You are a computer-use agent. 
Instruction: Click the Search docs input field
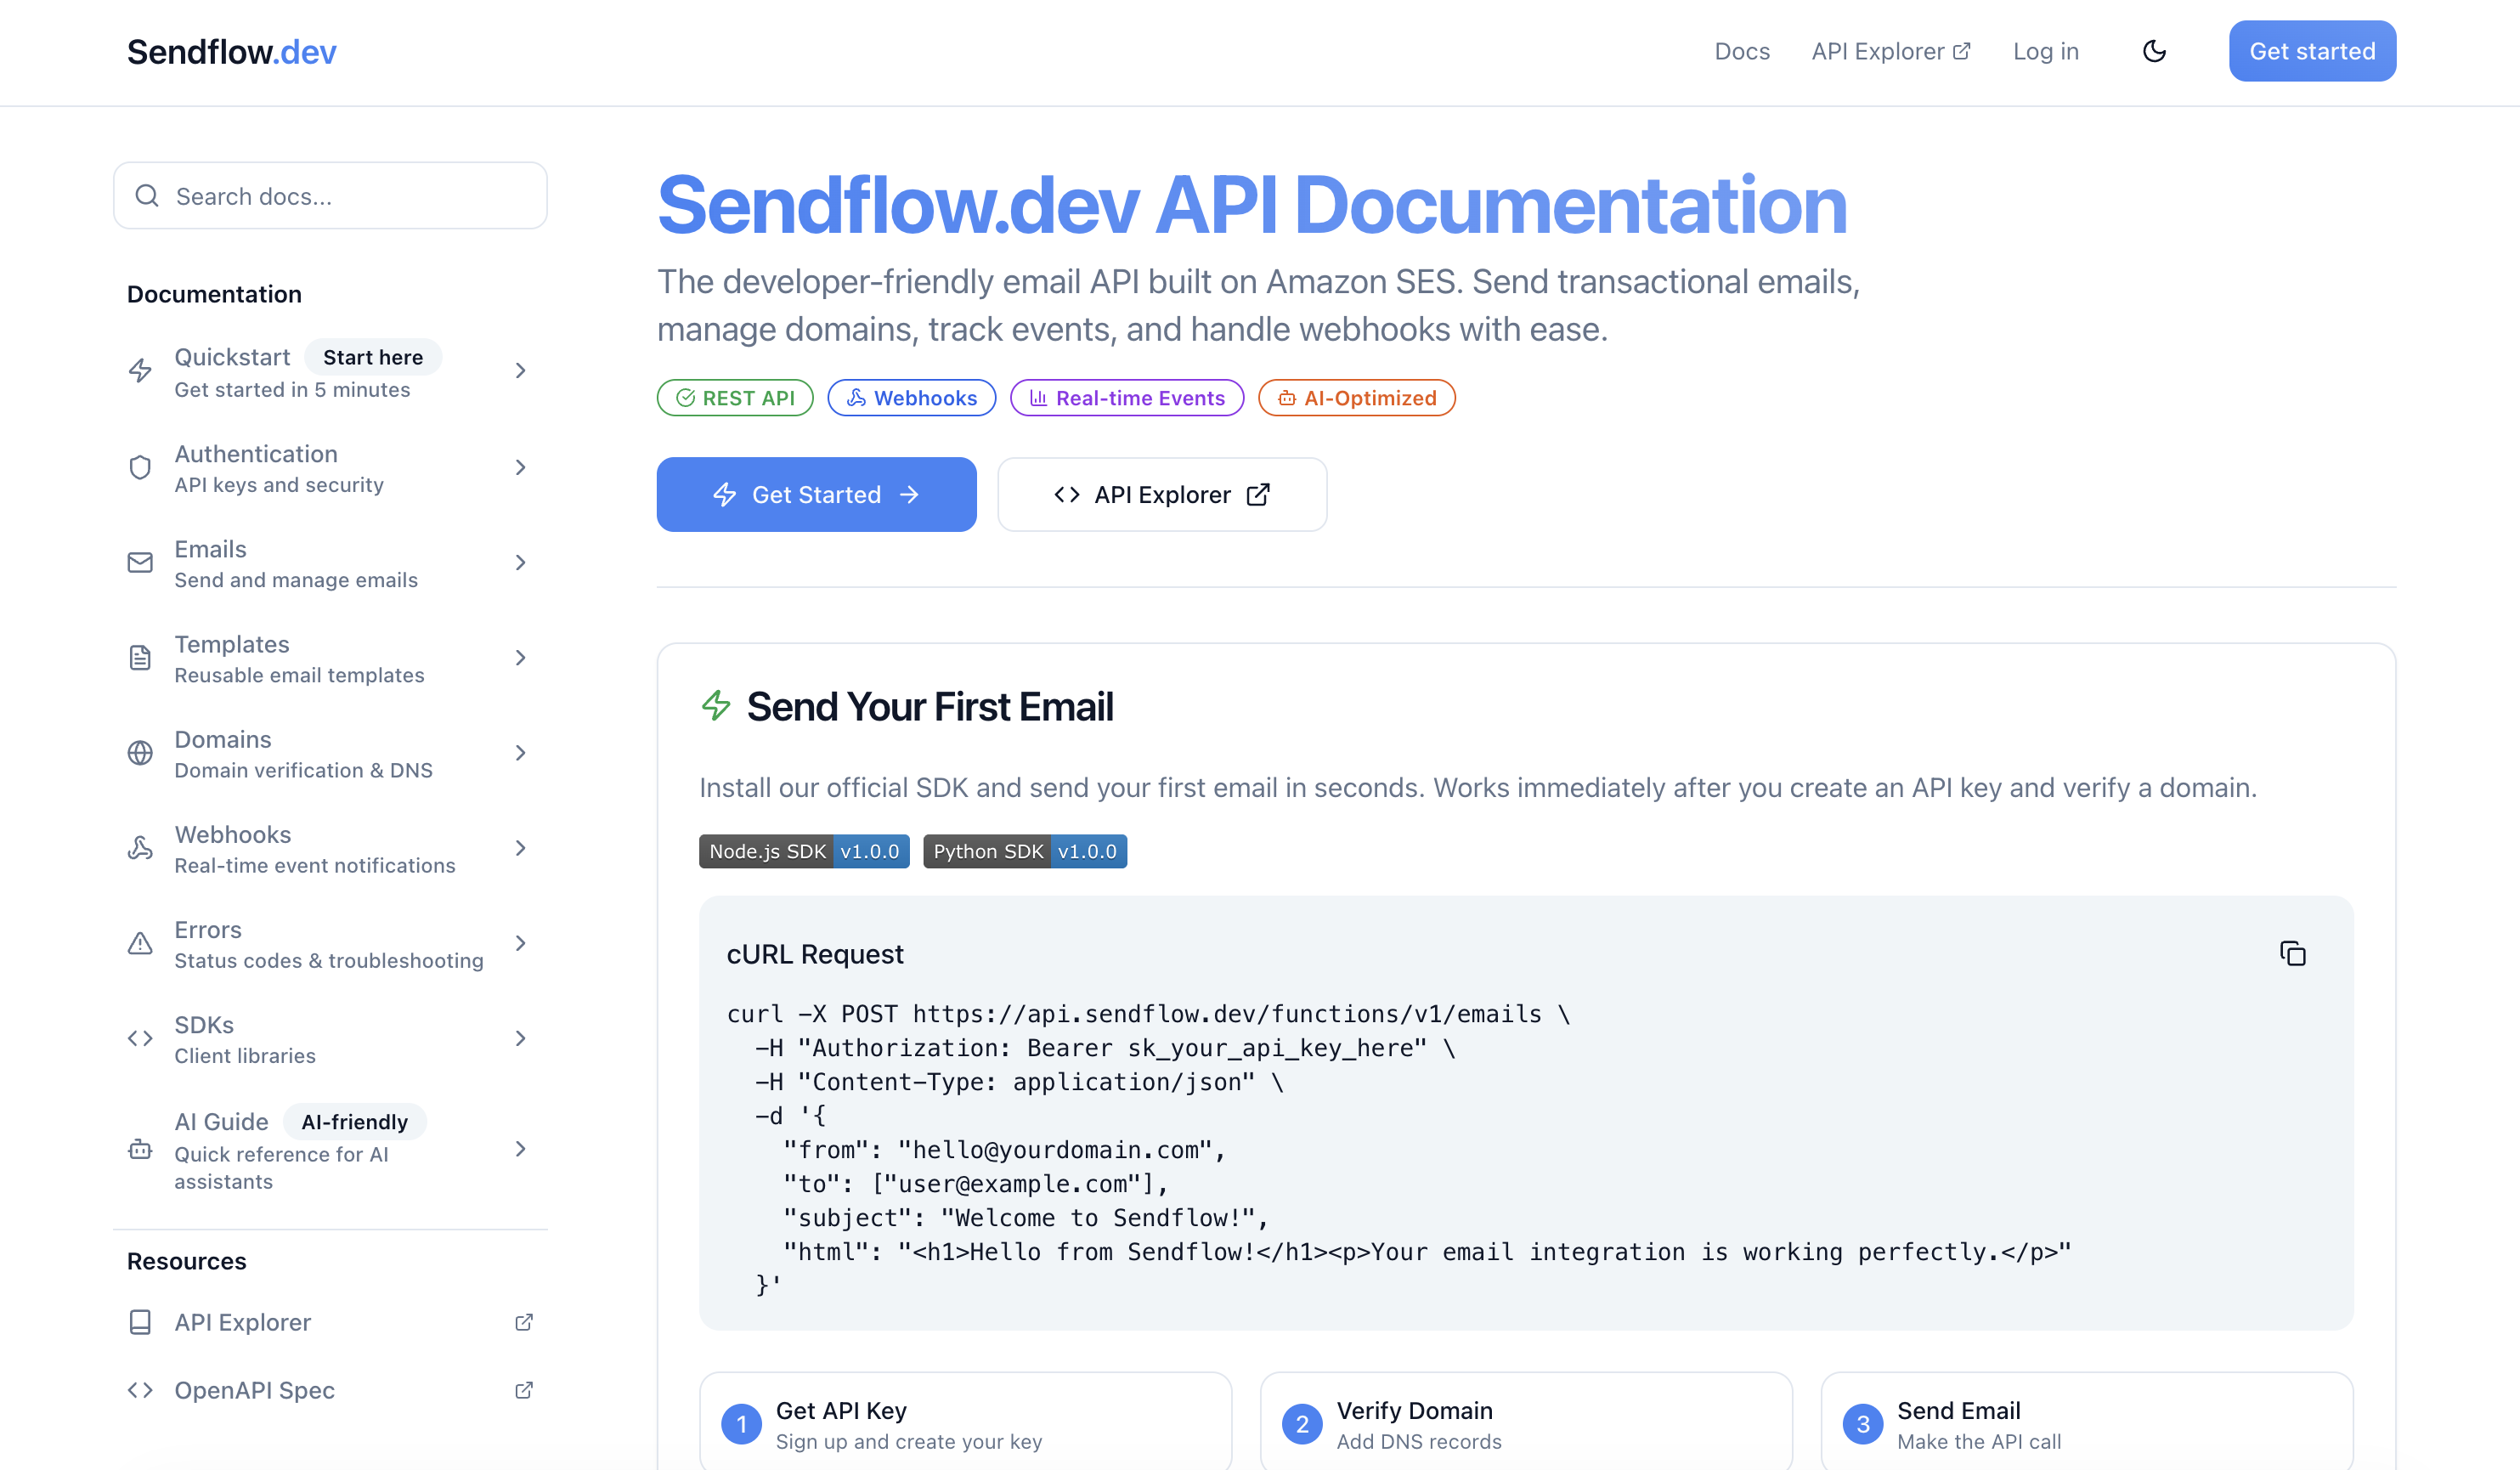(330, 196)
